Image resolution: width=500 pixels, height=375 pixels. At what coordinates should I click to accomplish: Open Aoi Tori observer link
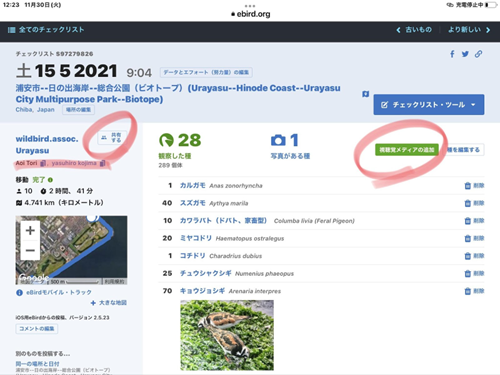pos(26,163)
